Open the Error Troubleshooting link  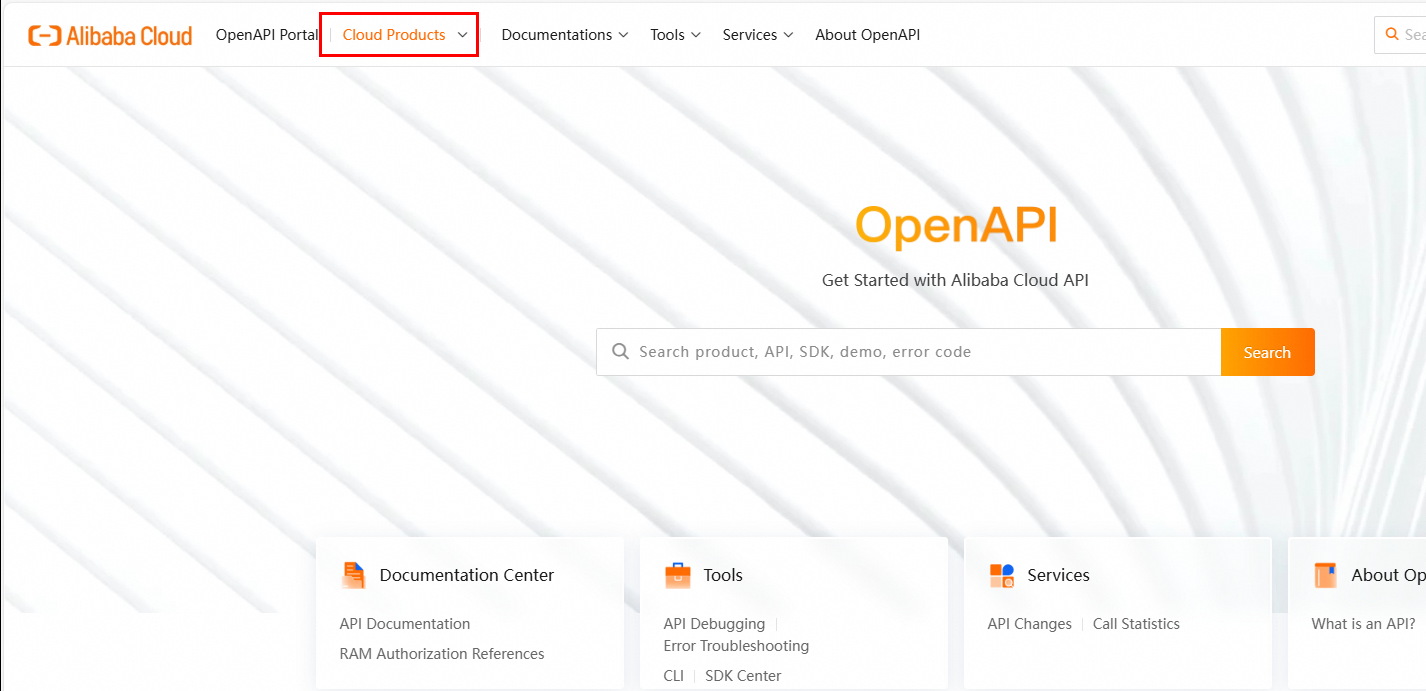click(x=736, y=646)
